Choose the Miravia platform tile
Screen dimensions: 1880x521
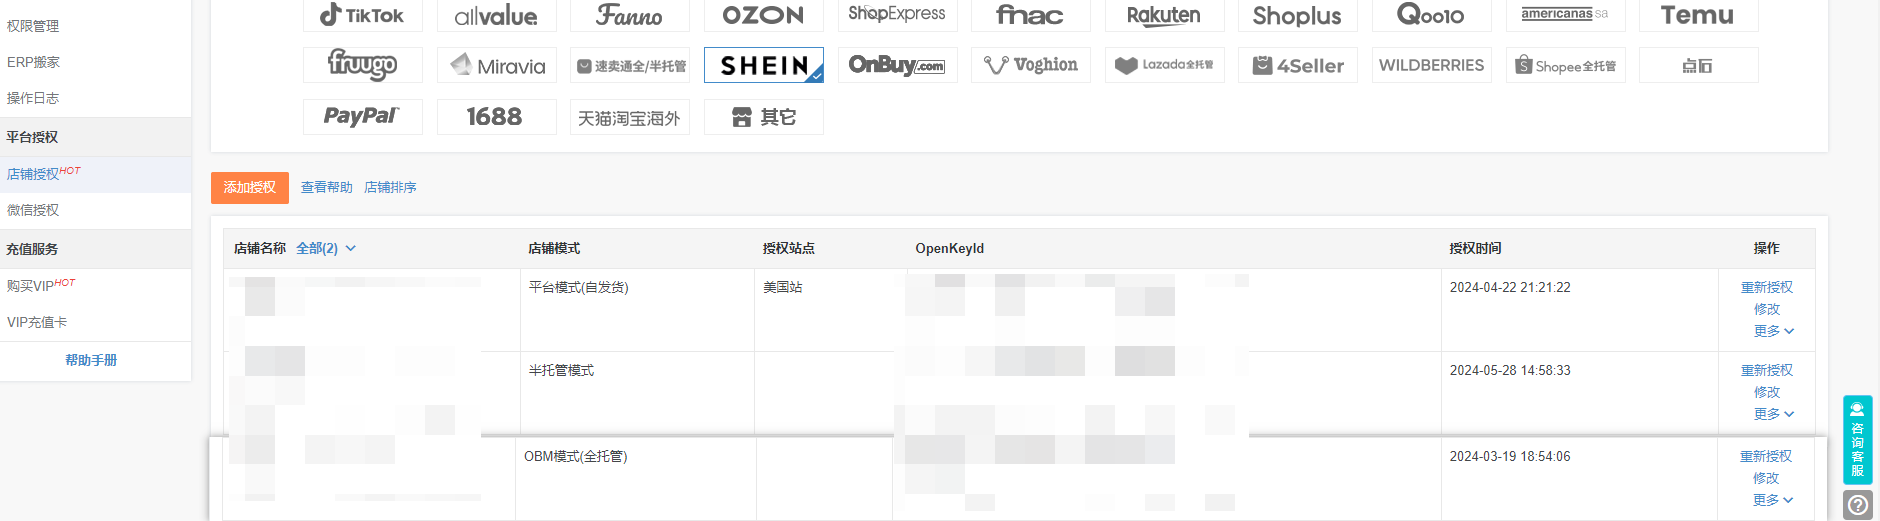pyautogui.click(x=497, y=65)
